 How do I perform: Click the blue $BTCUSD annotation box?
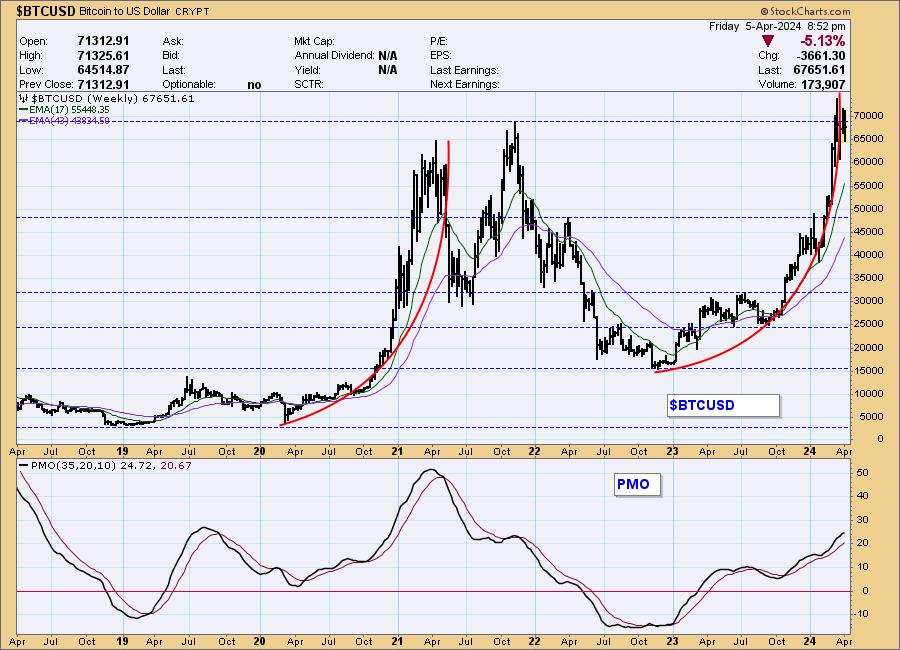coord(723,405)
